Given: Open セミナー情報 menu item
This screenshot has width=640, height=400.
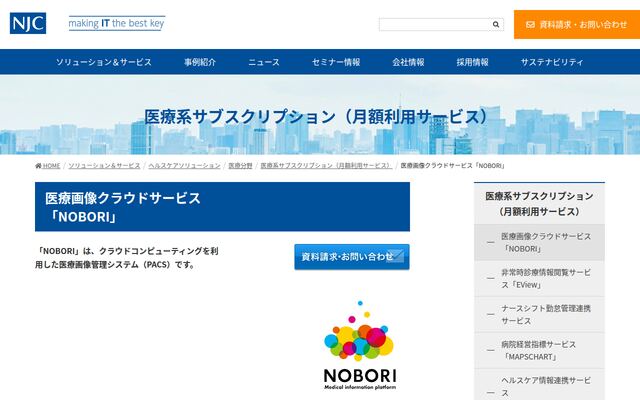Looking at the screenshot, I should coord(336,62).
